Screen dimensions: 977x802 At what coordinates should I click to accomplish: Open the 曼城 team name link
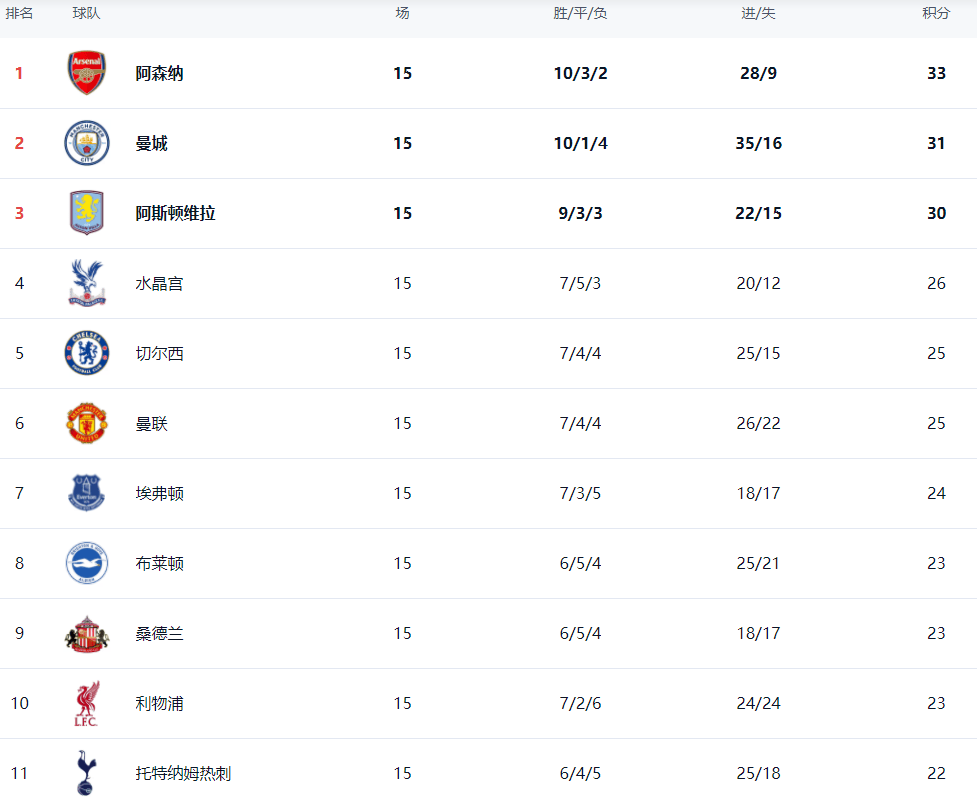pos(152,143)
